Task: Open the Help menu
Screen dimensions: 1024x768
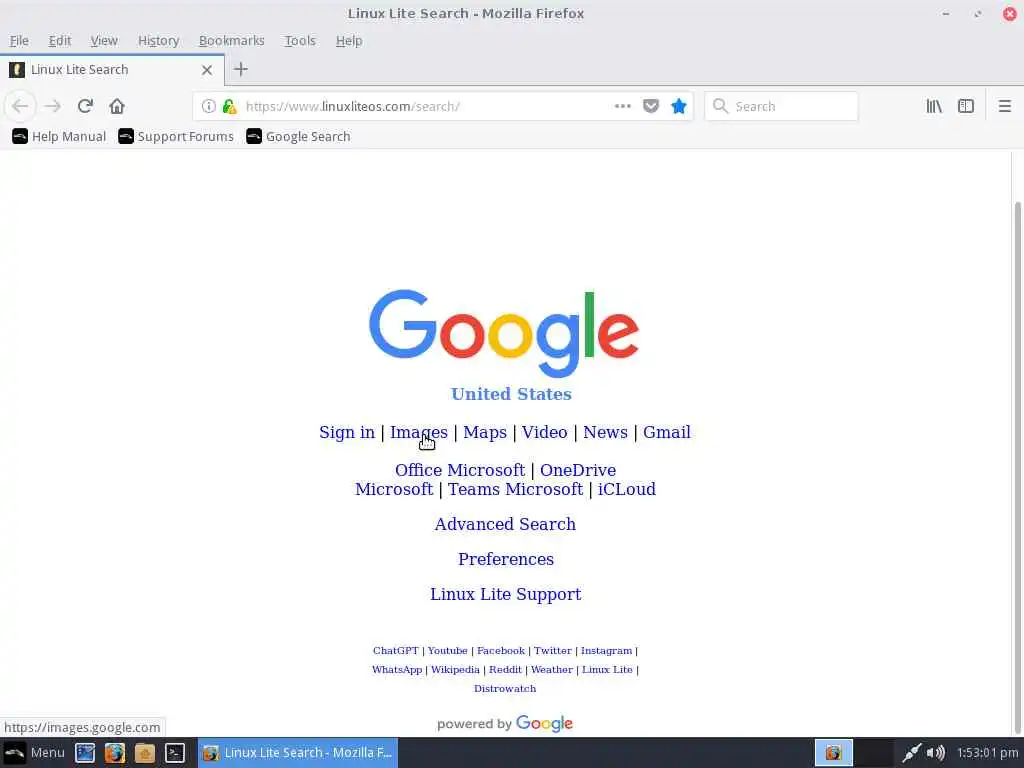Action: click(x=349, y=40)
